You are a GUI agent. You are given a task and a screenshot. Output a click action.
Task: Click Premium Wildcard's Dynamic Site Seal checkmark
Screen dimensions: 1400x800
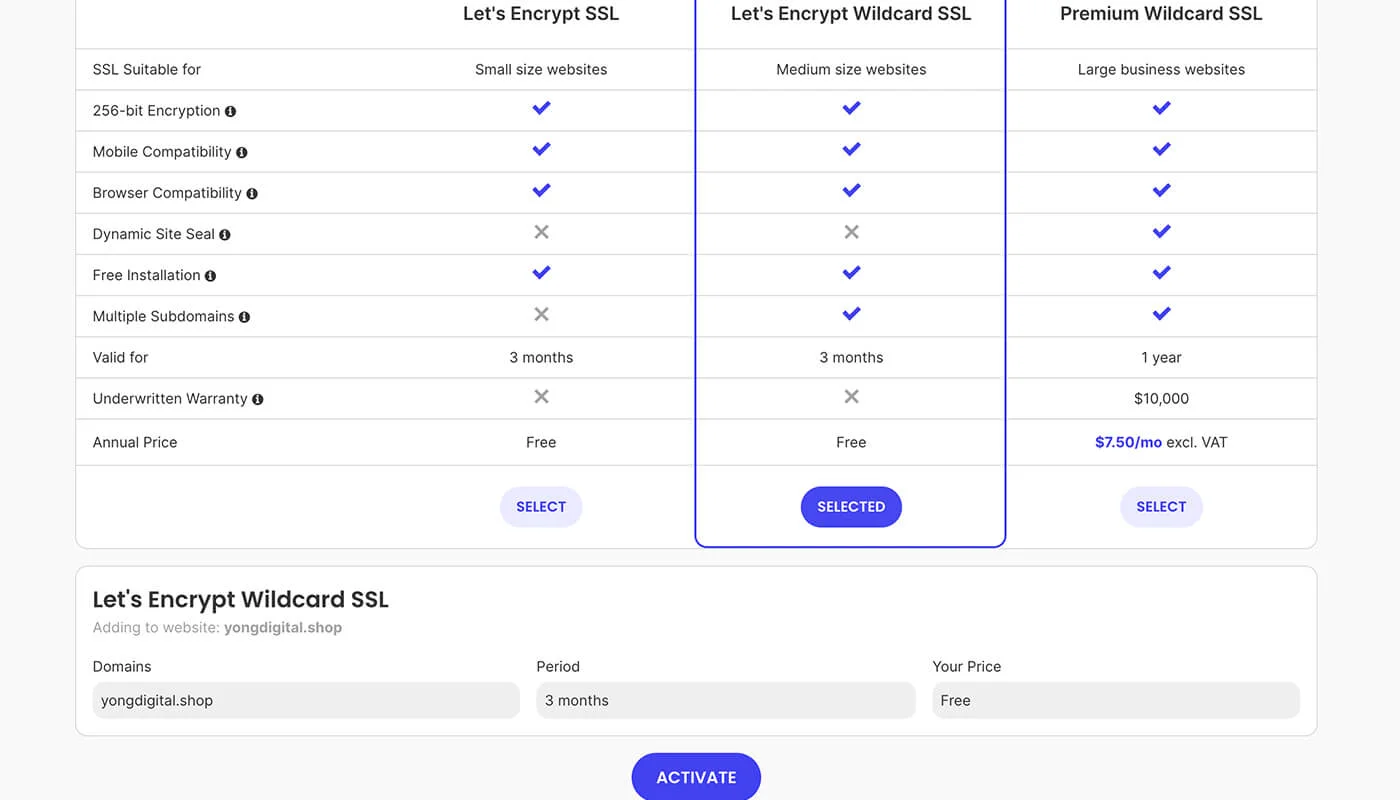point(1161,231)
